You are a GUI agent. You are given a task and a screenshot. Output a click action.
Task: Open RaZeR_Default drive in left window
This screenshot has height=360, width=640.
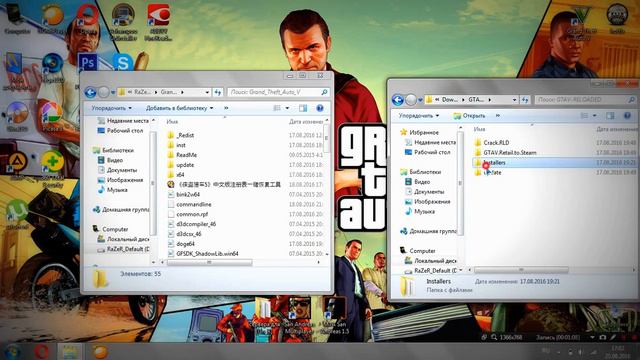click(128, 249)
